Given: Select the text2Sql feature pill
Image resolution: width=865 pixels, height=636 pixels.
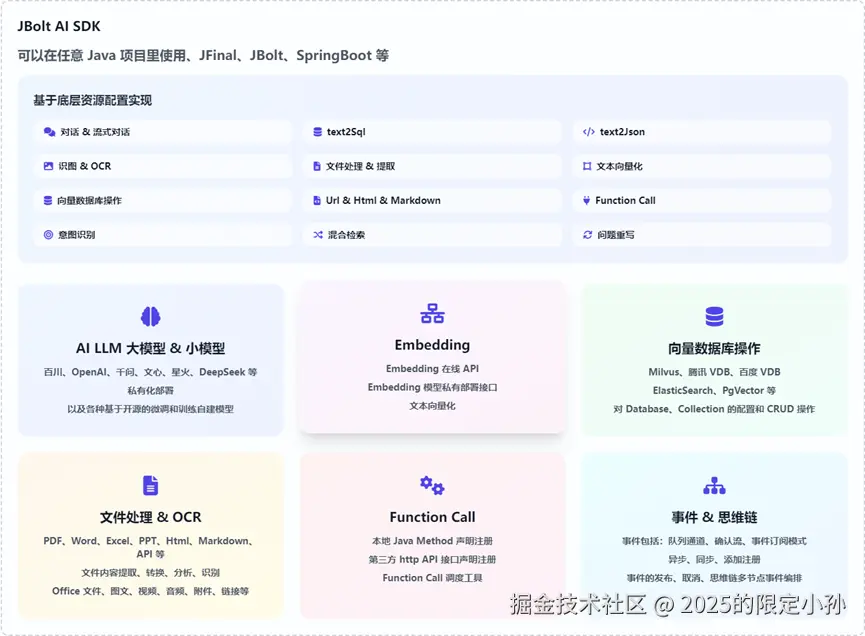Looking at the screenshot, I should pos(432,132).
